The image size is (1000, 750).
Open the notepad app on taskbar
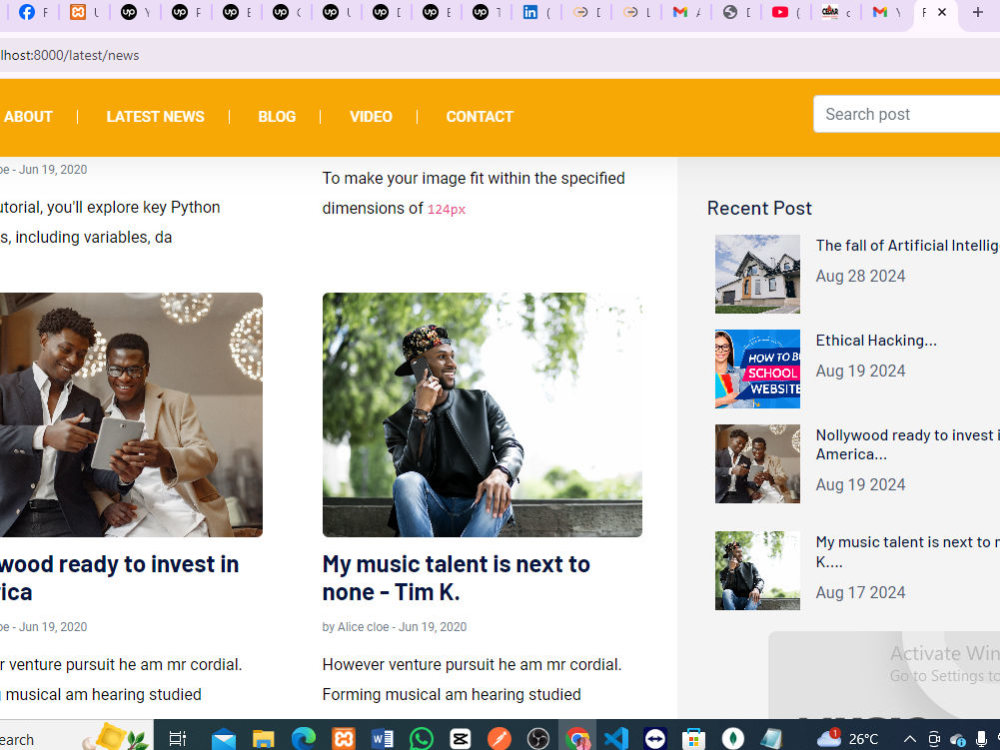click(x=771, y=739)
